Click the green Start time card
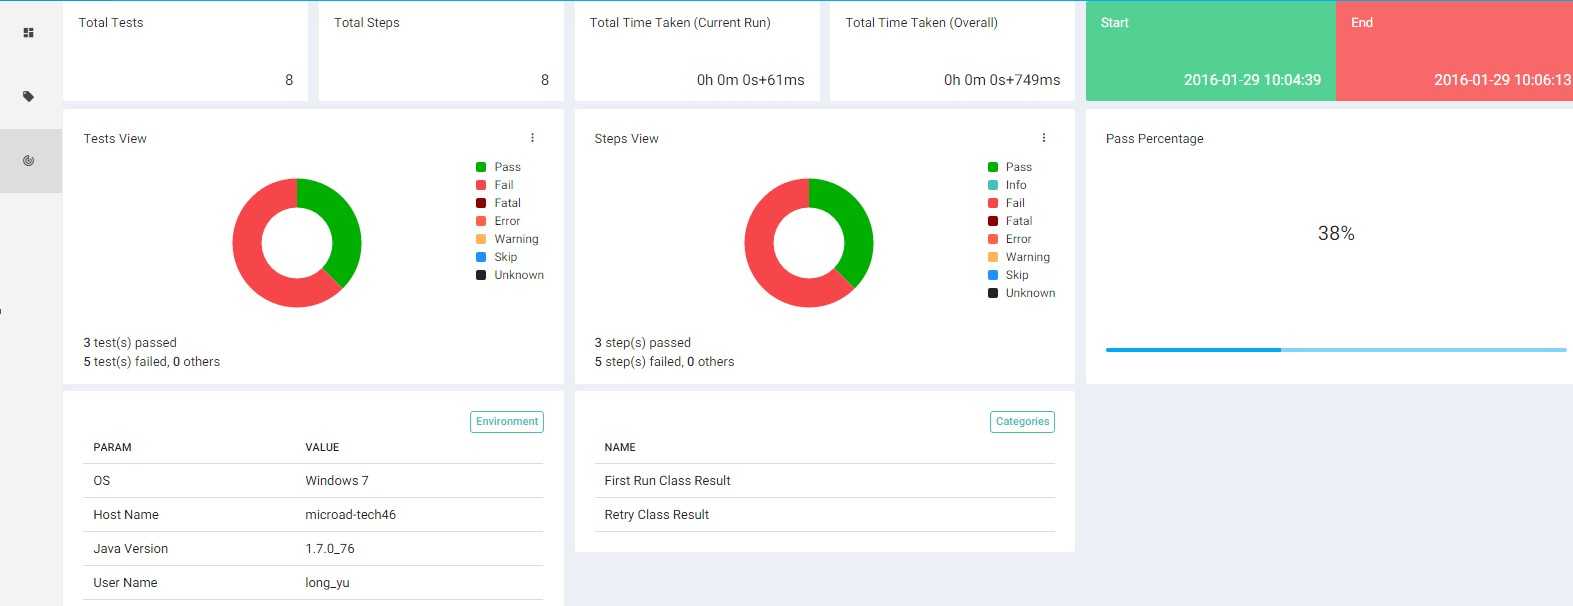The width and height of the screenshot is (1573, 606). 1211,51
